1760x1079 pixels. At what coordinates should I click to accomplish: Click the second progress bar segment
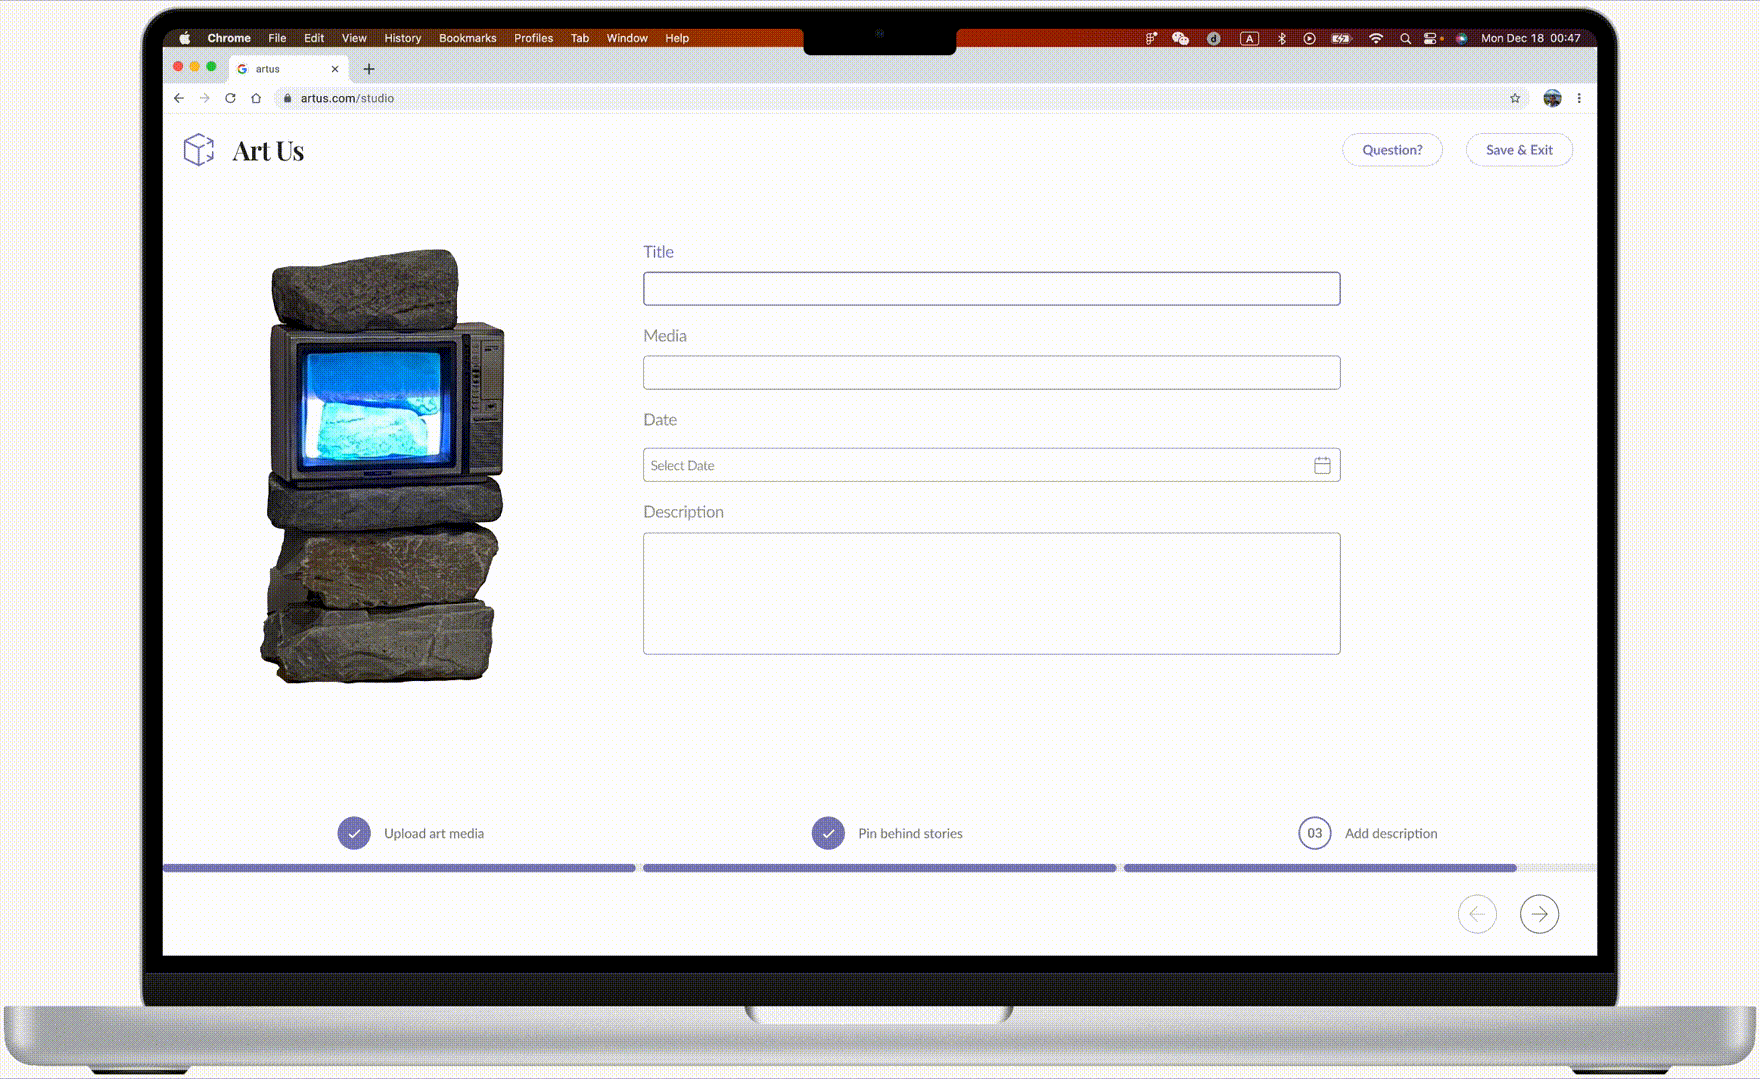pyautogui.click(x=879, y=868)
